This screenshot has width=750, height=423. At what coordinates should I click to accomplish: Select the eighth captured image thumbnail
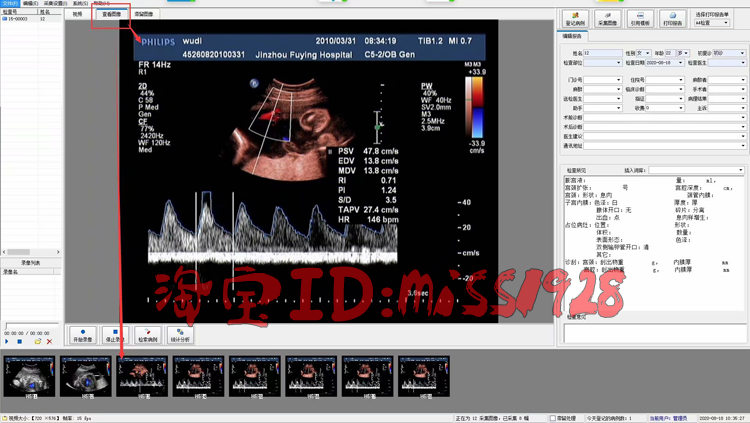(x=424, y=377)
